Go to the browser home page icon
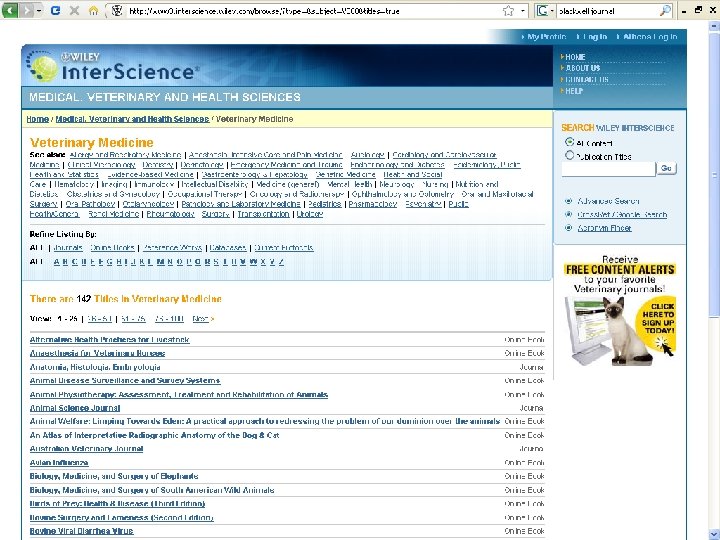The width and height of the screenshot is (720, 540). pyautogui.click(x=93, y=10)
